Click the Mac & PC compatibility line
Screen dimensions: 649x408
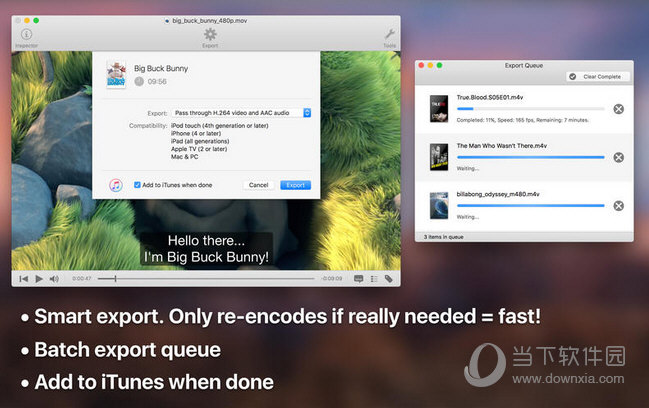184,157
